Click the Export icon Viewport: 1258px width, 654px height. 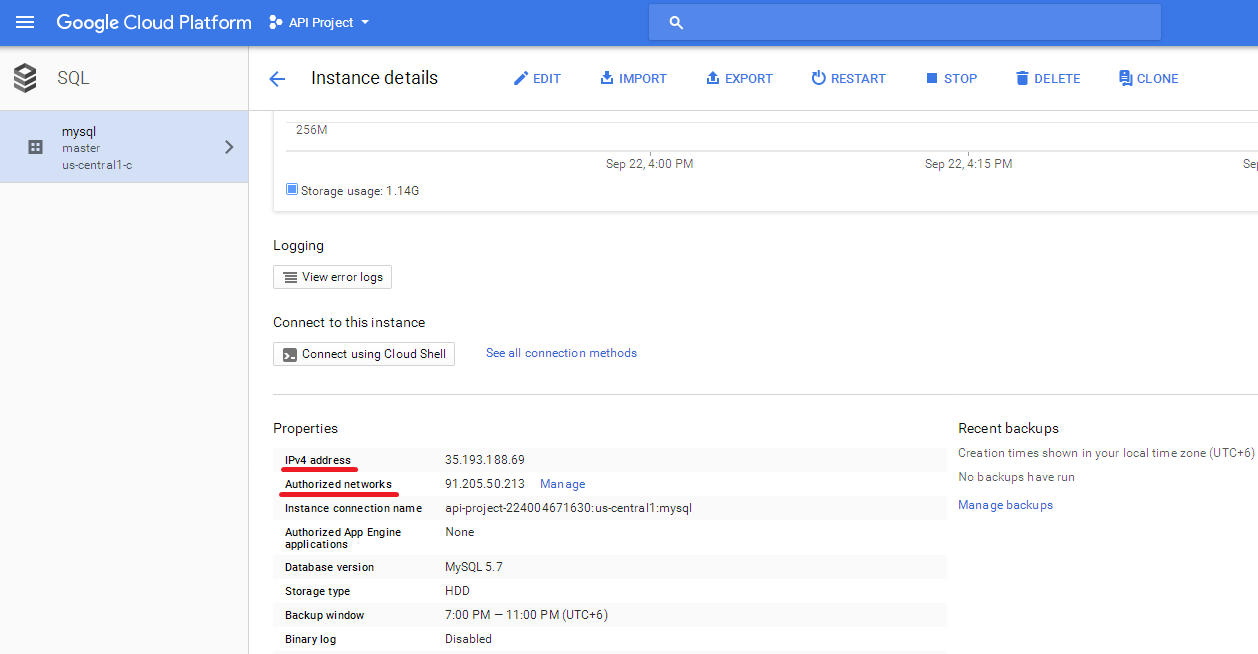pos(713,78)
